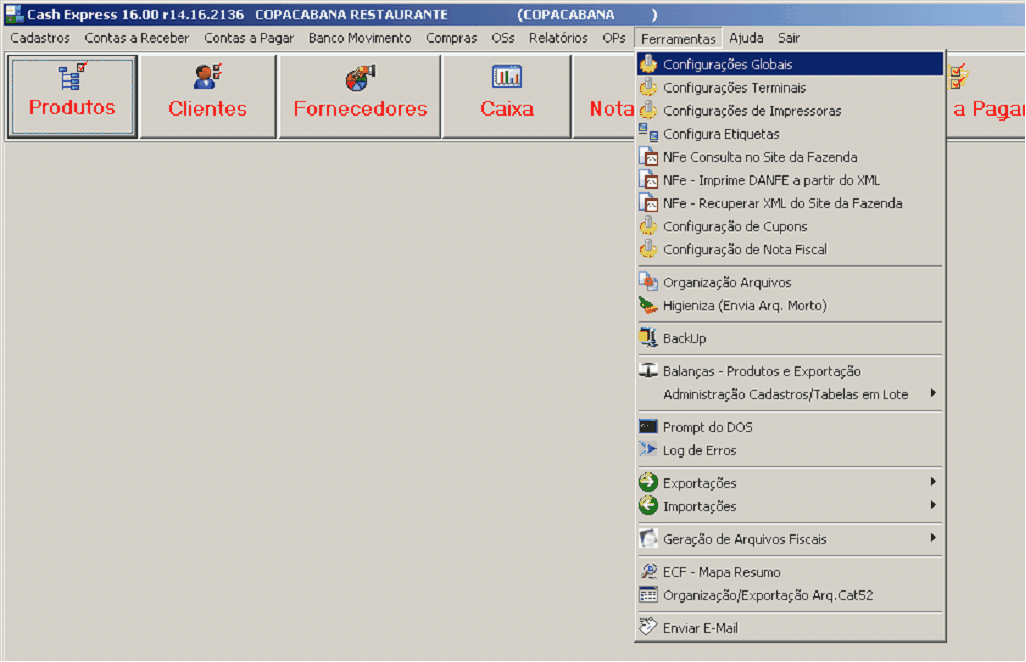
Task: Select Configurações Globais menu entry
Action: (727, 64)
